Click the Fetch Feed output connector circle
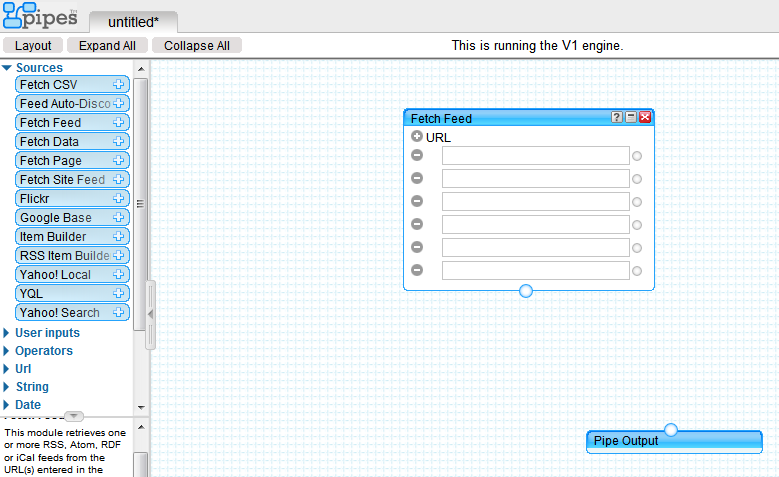779x477 pixels. click(526, 291)
